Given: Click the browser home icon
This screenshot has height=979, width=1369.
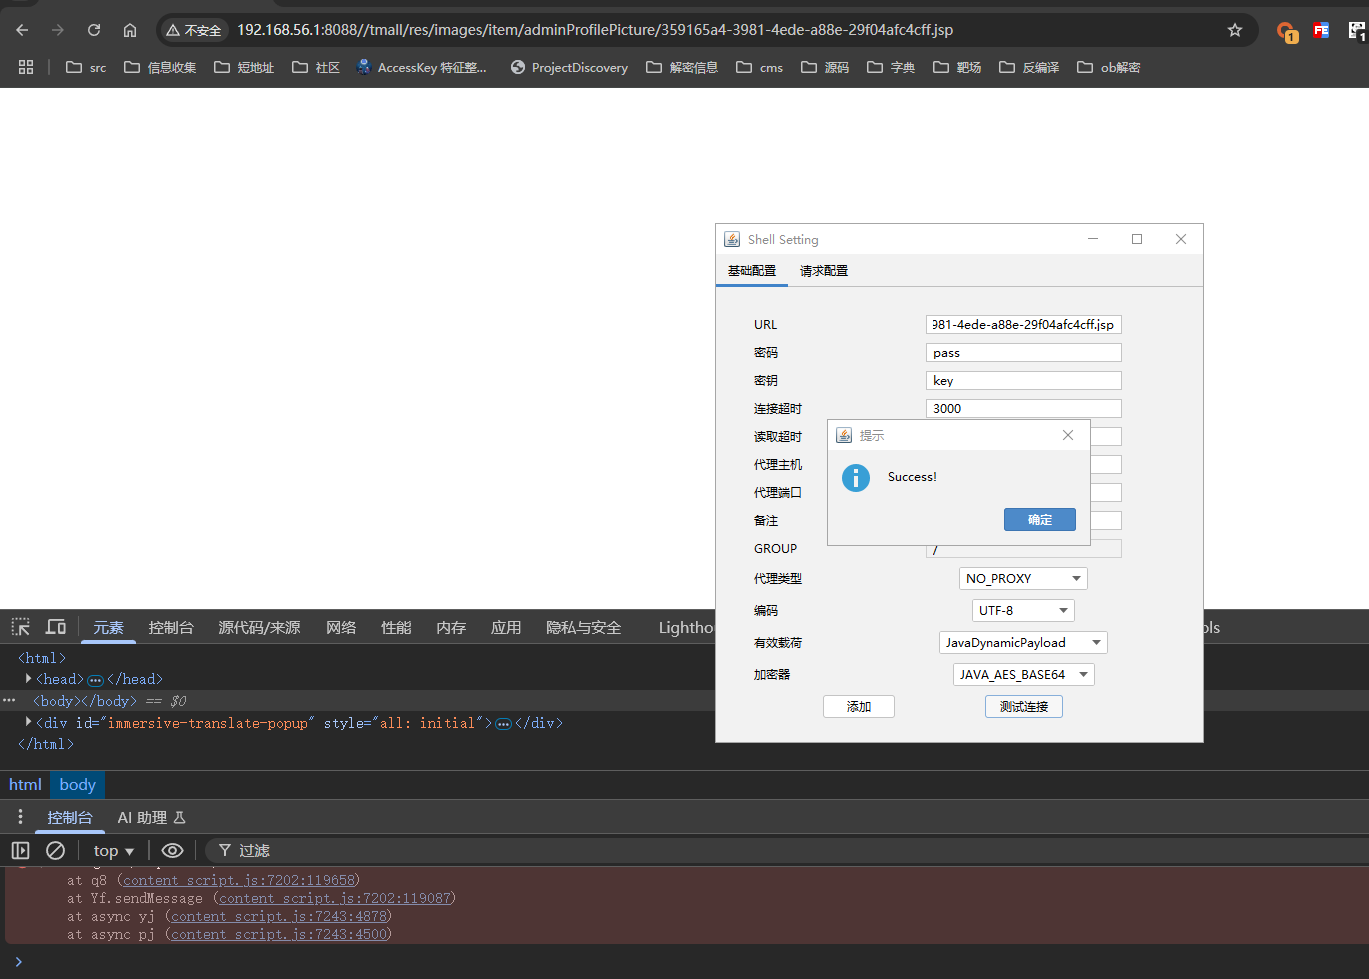Looking at the screenshot, I should click(x=130, y=30).
